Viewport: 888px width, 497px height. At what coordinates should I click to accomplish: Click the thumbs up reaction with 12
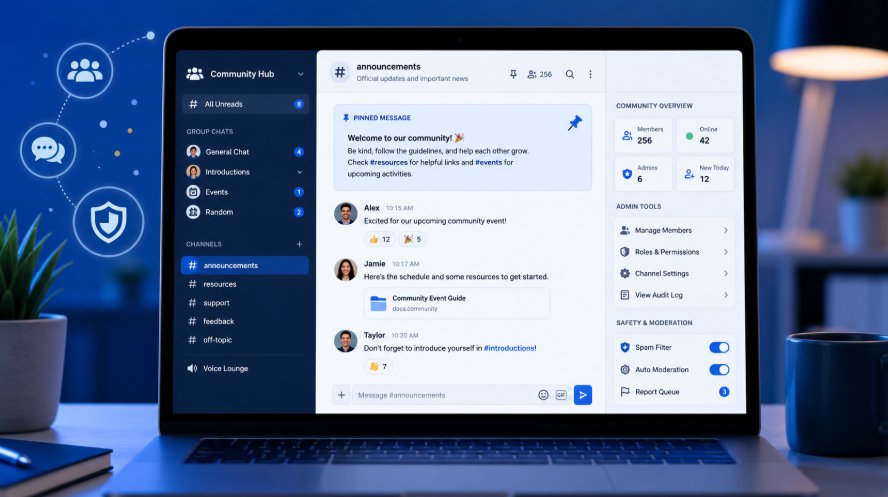(379, 239)
